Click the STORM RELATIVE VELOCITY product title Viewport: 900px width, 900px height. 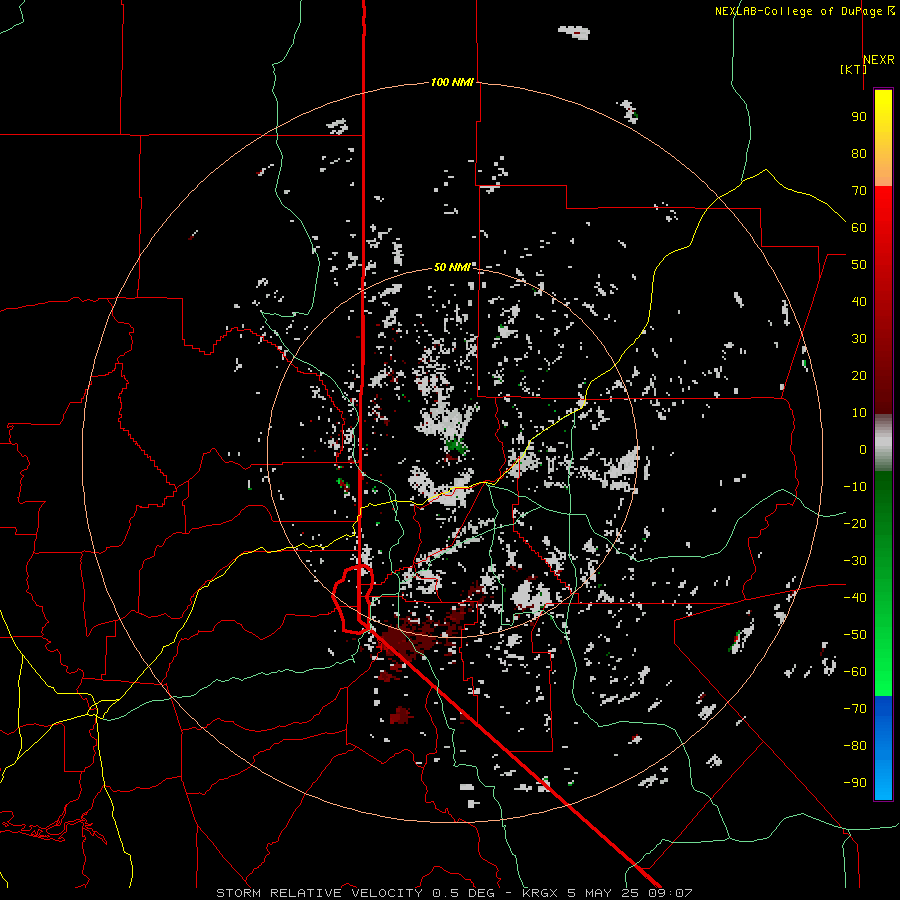pyautogui.click(x=319, y=893)
